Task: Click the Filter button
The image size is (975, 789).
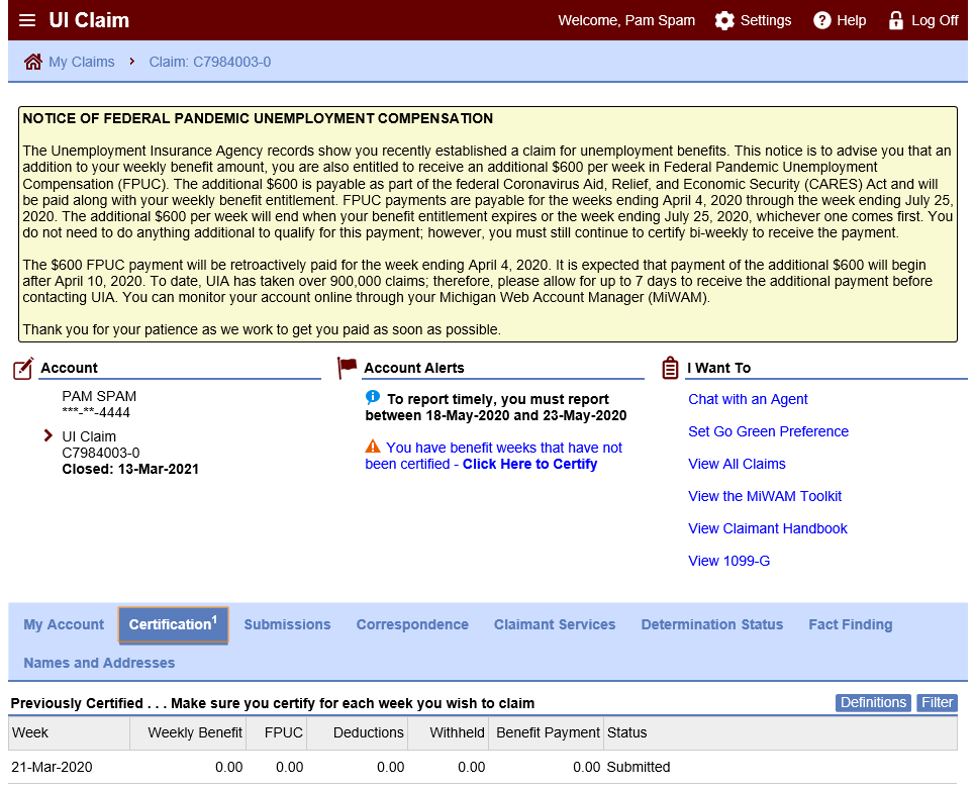Action: [937, 703]
